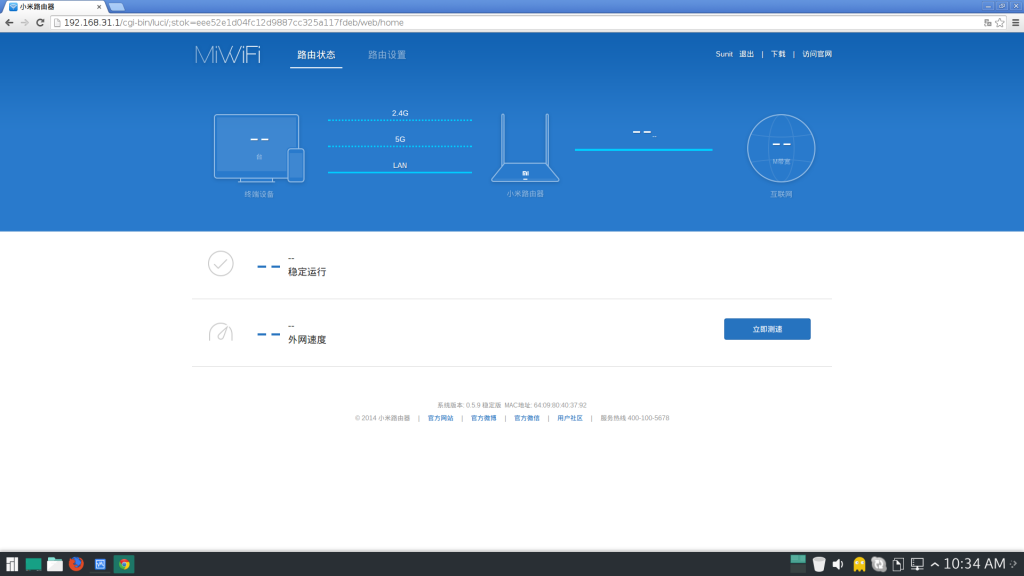This screenshot has width=1024, height=576.
Task: Click the translate page icon in address bar
Action: [987, 23]
